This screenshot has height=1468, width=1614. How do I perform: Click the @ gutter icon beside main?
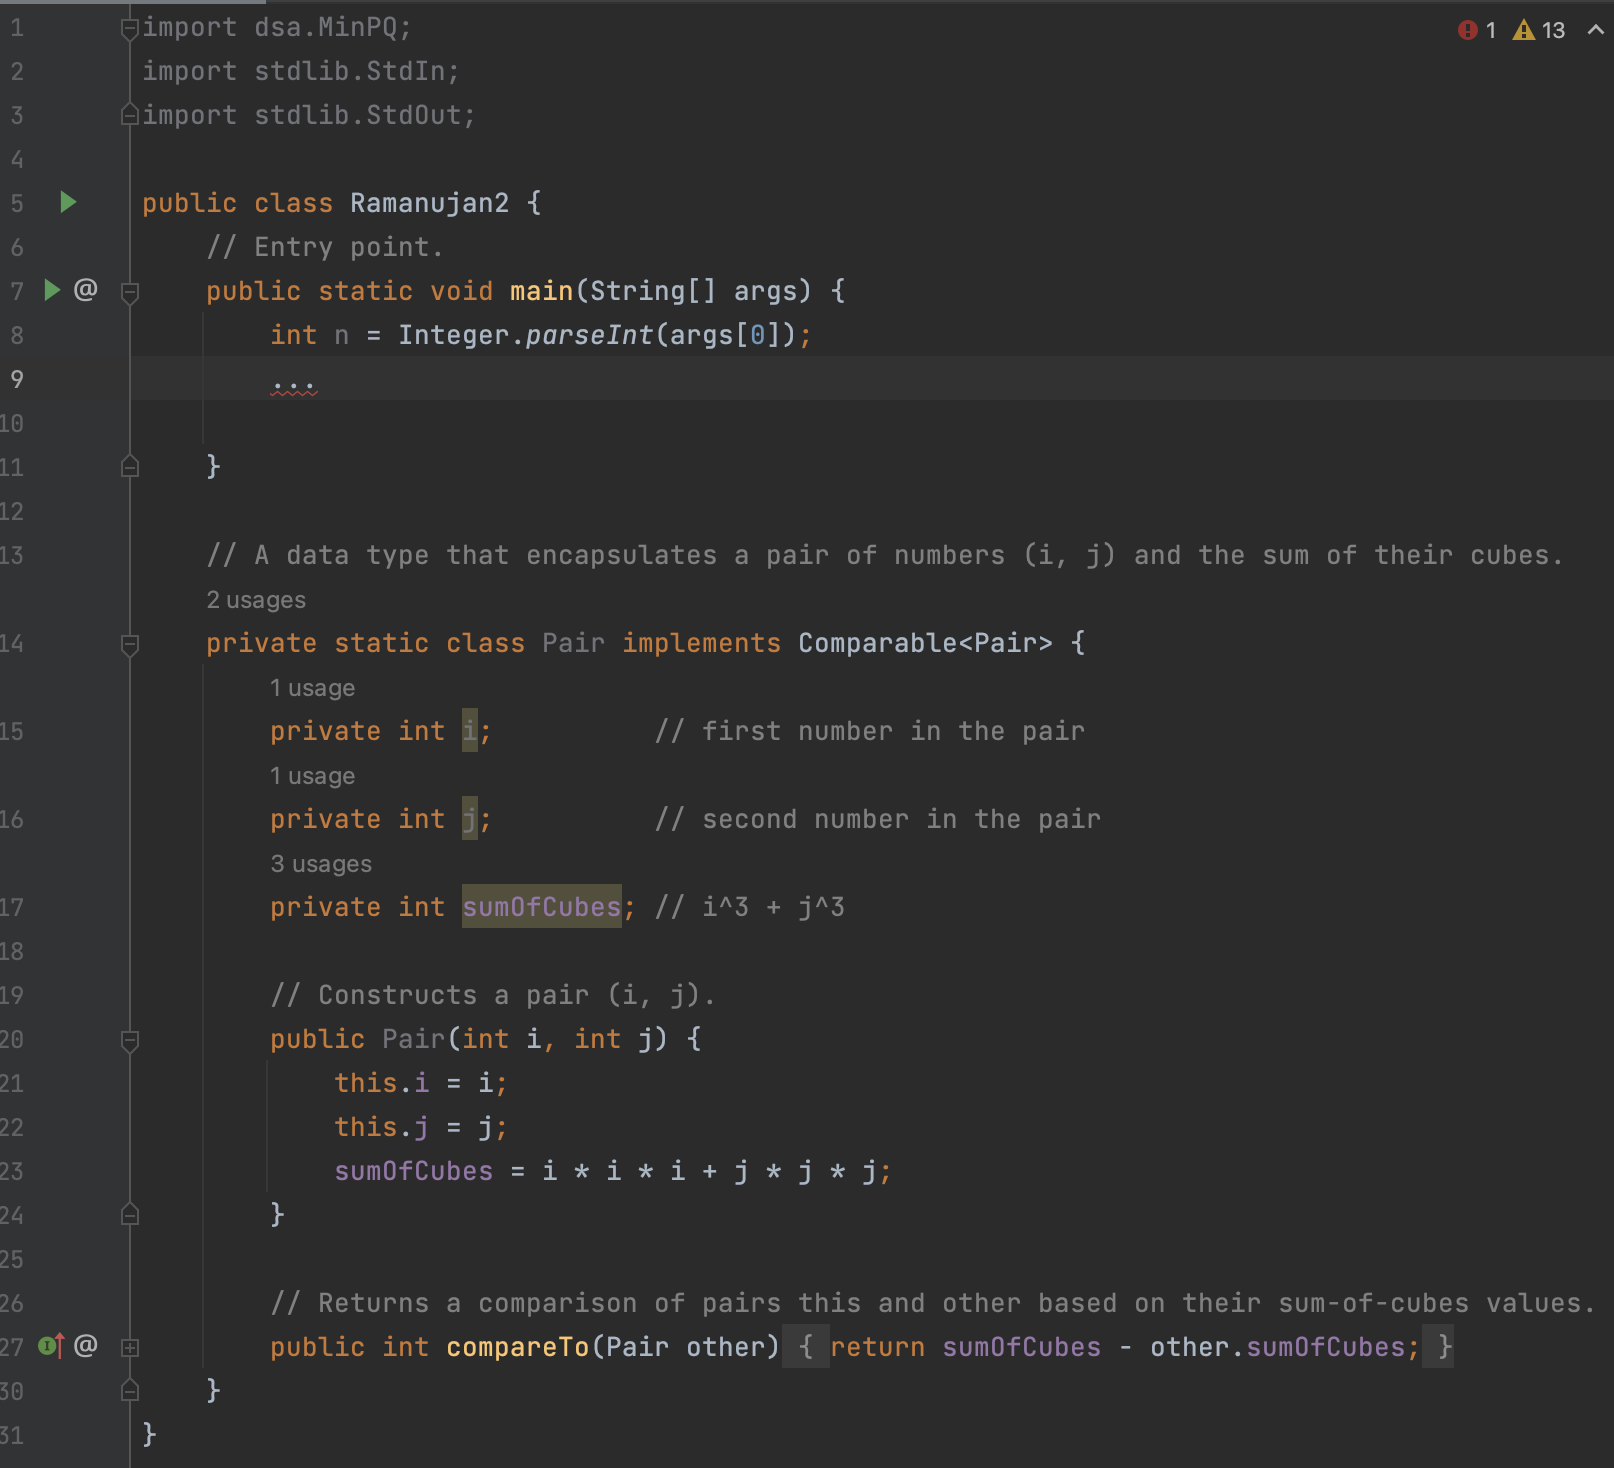tap(86, 290)
